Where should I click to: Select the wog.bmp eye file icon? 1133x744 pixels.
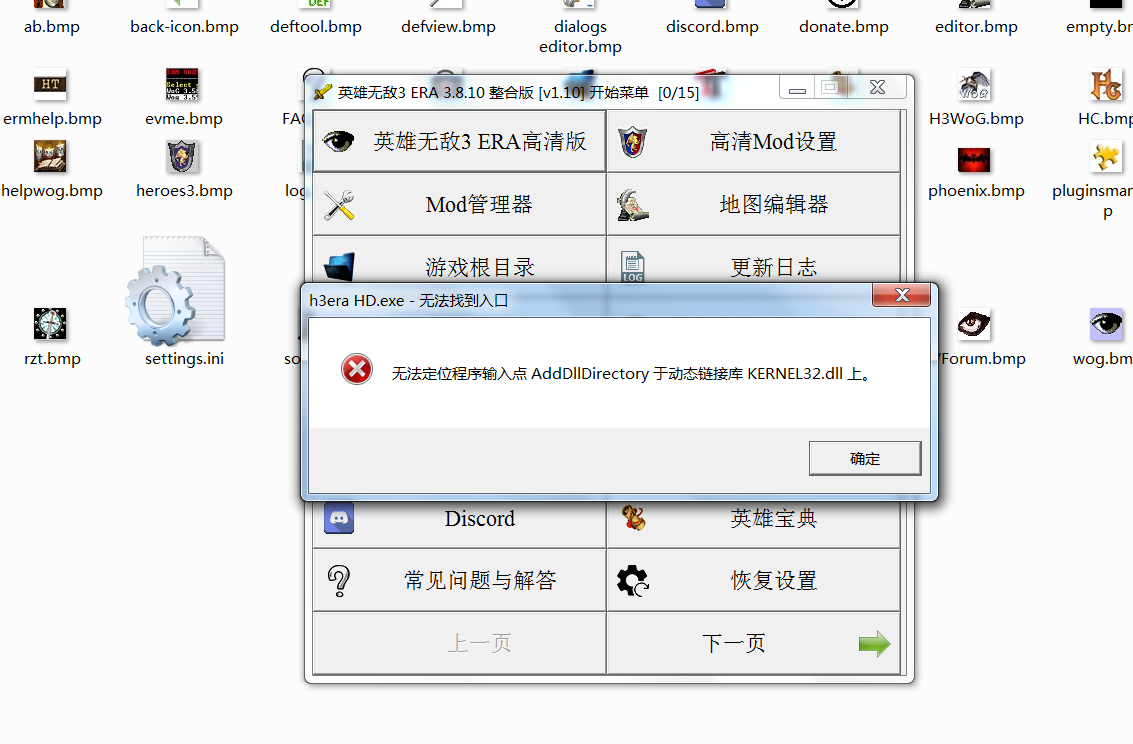click(x=1106, y=324)
